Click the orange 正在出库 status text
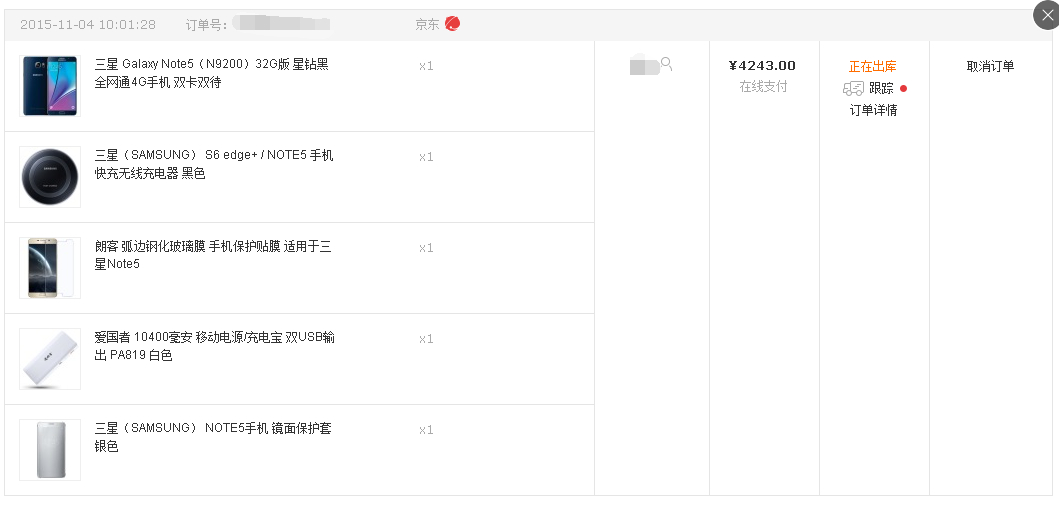This screenshot has width=1059, height=507. pos(872,67)
